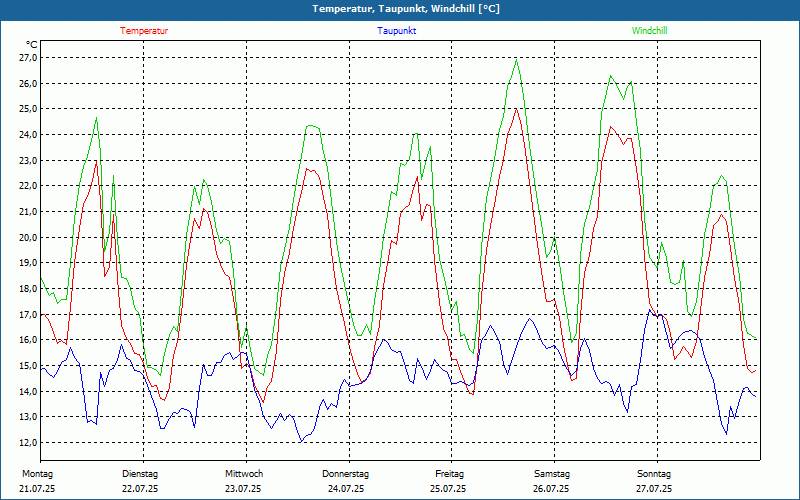Click the 12,0 y-axis value
The height and width of the screenshot is (500, 800).
tap(28, 443)
